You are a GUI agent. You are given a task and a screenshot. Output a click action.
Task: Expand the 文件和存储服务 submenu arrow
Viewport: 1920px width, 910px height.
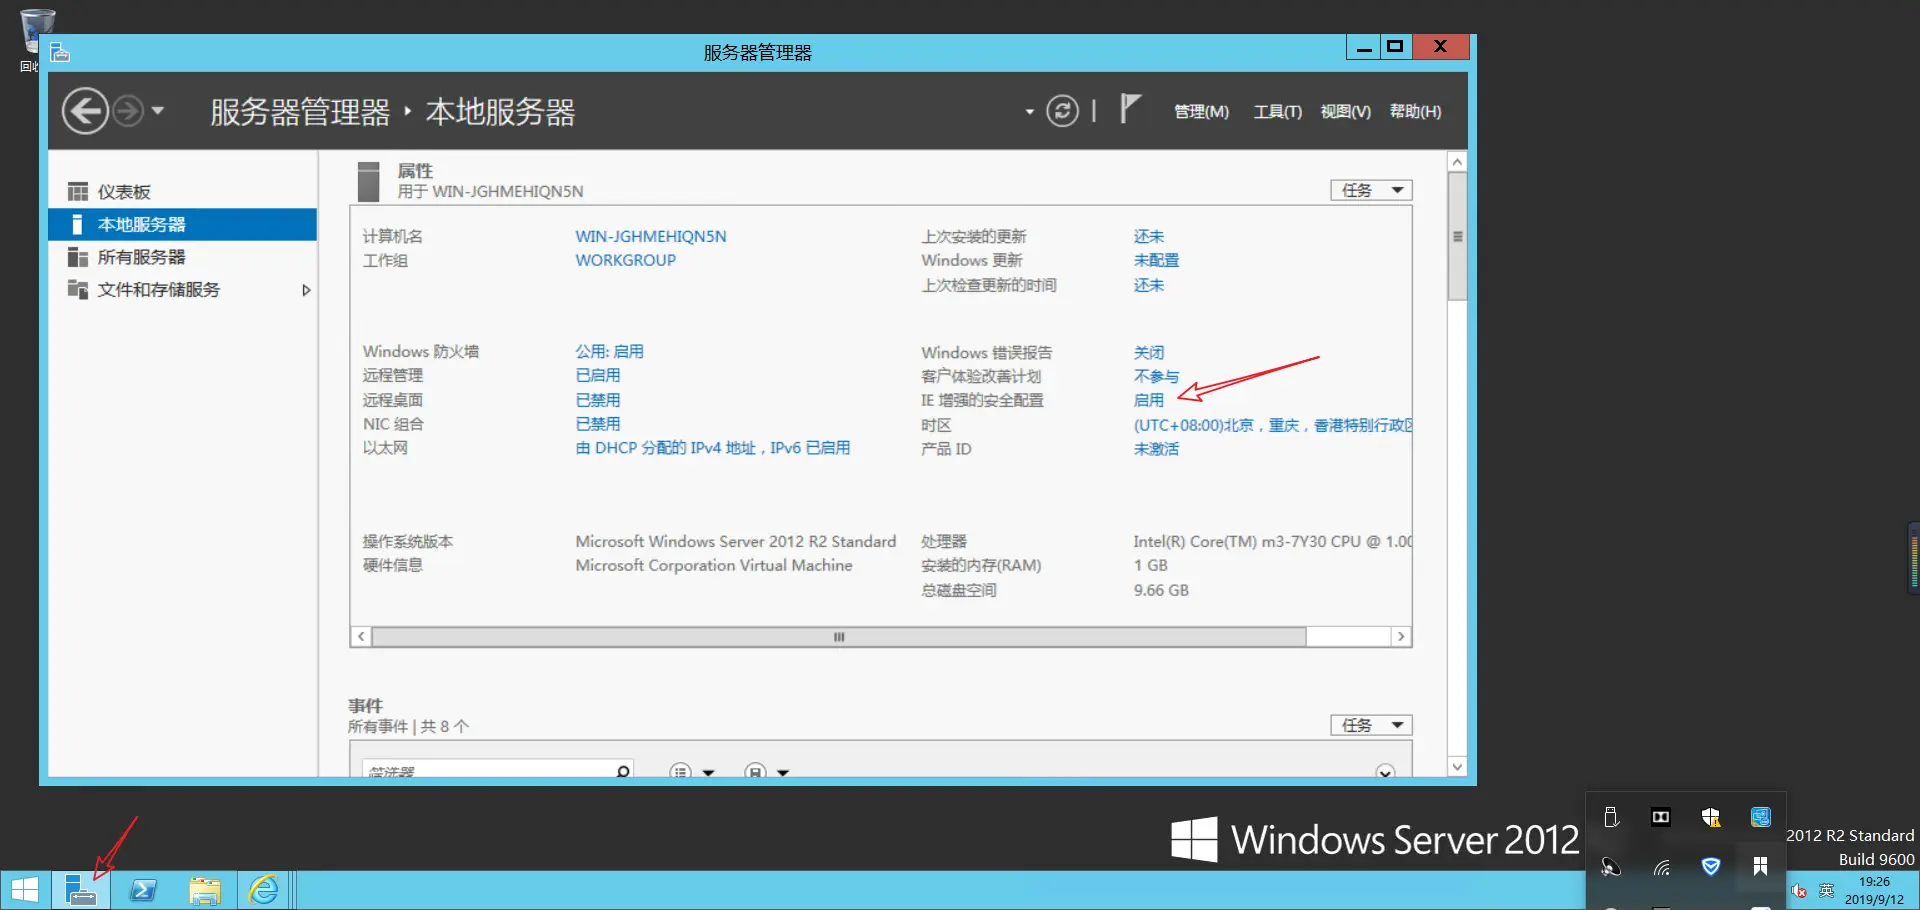pos(306,290)
